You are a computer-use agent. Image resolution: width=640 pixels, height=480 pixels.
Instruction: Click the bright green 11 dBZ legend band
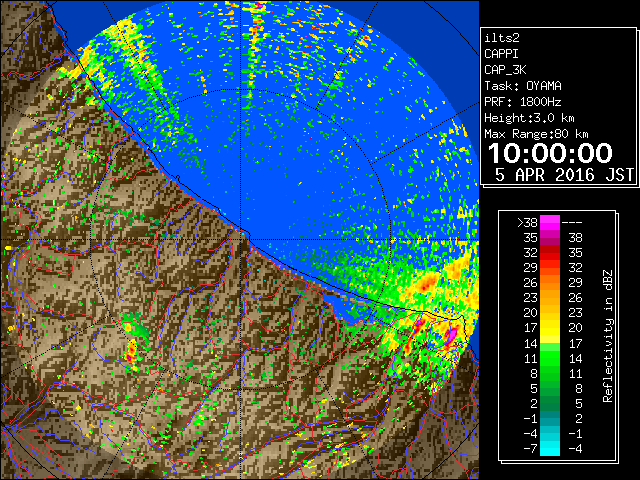tap(550, 358)
